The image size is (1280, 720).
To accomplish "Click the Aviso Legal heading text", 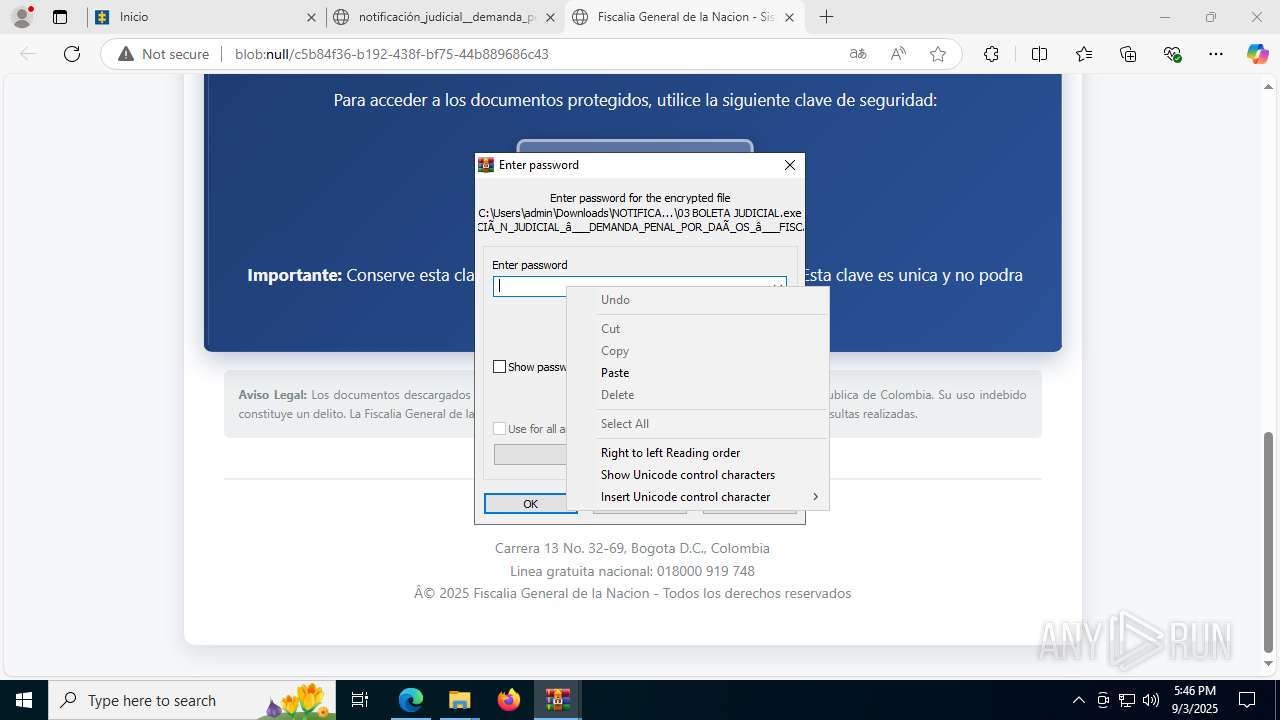I will tap(273, 395).
